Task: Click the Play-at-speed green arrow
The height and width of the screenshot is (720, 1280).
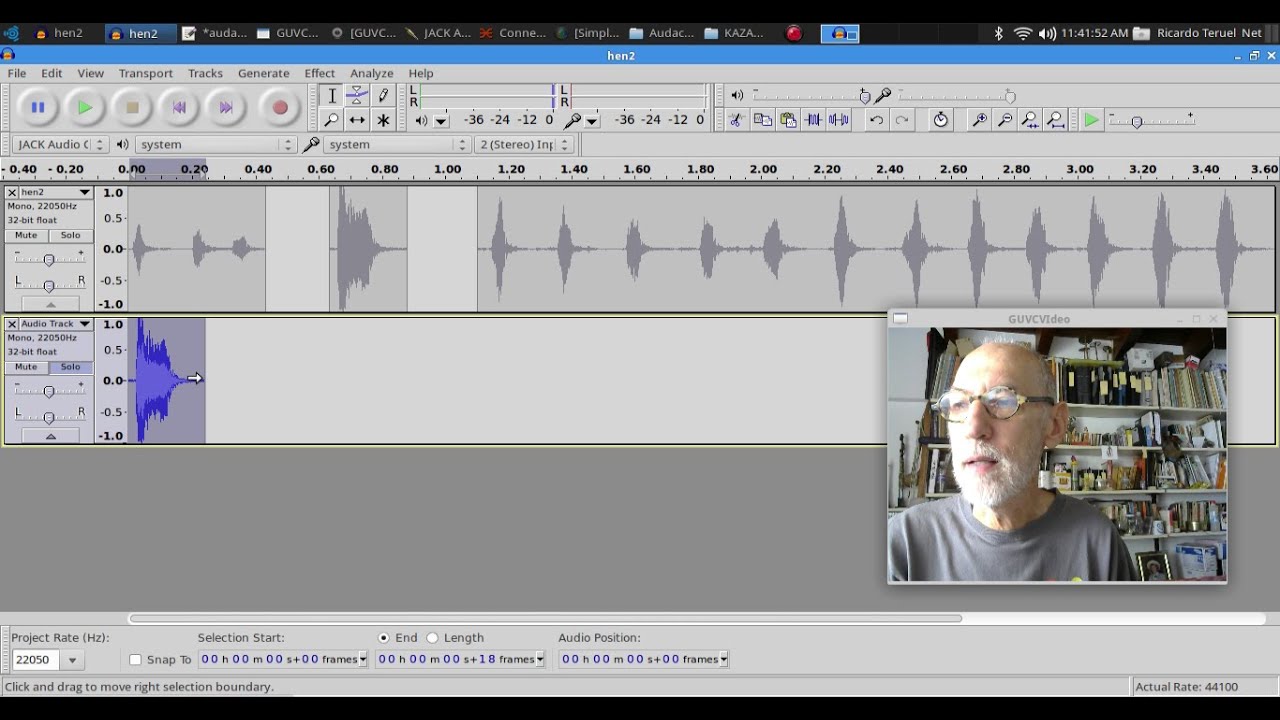Action: coord(1092,120)
